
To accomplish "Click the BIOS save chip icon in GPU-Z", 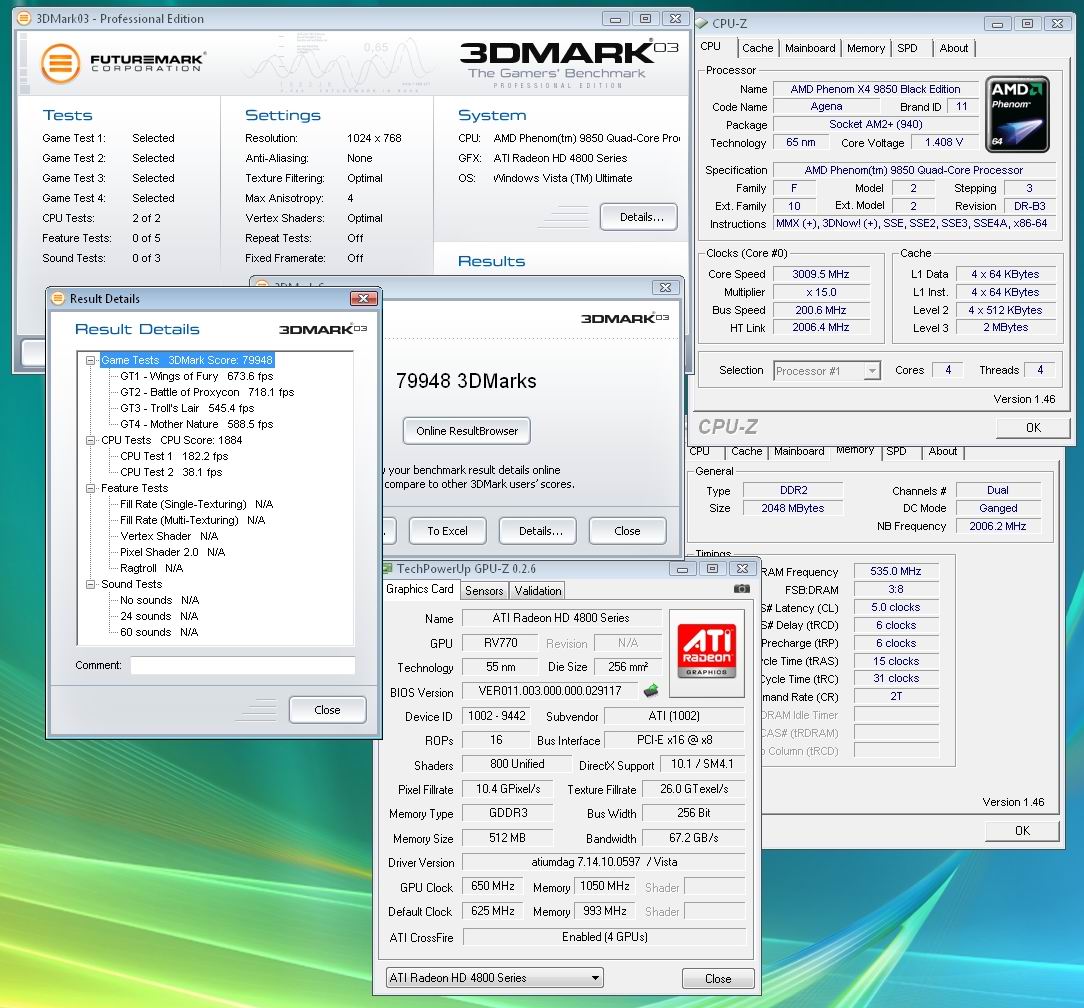I will [x=651, y=690].
